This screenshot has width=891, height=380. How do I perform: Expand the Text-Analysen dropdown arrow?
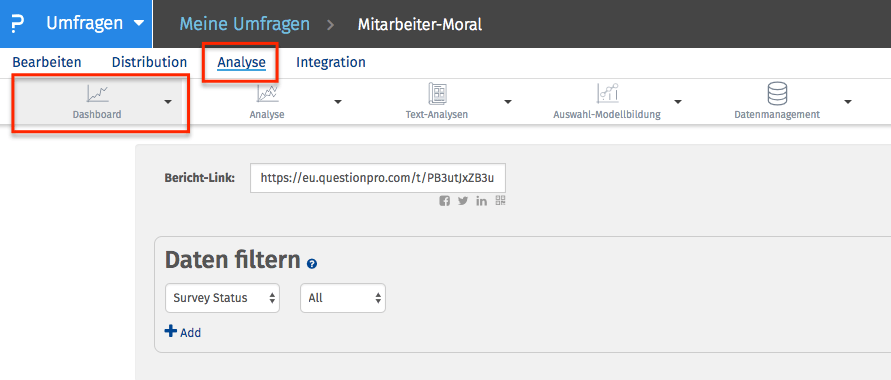coord(508,102)
